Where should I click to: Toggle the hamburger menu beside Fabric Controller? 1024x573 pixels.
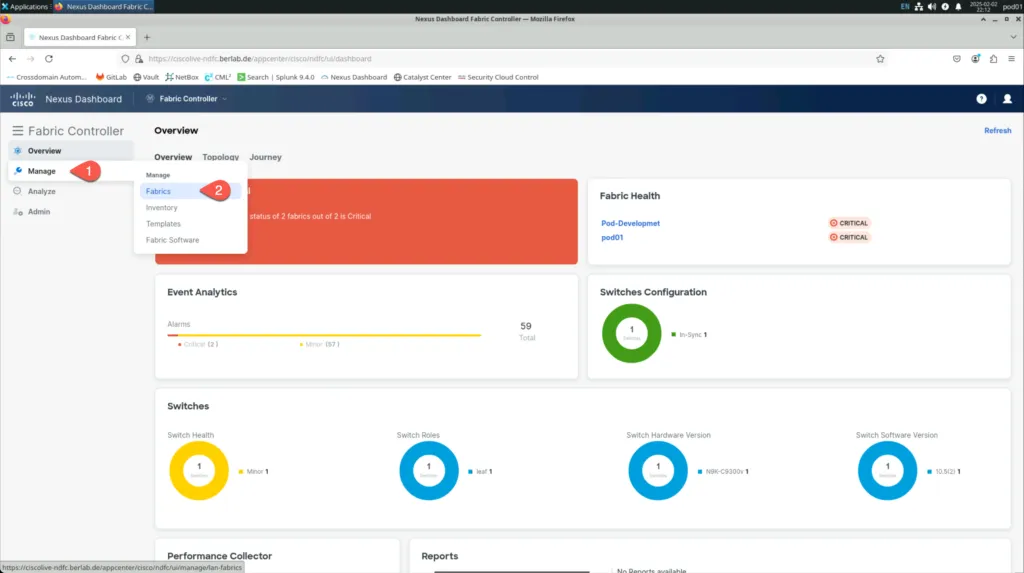17,131
